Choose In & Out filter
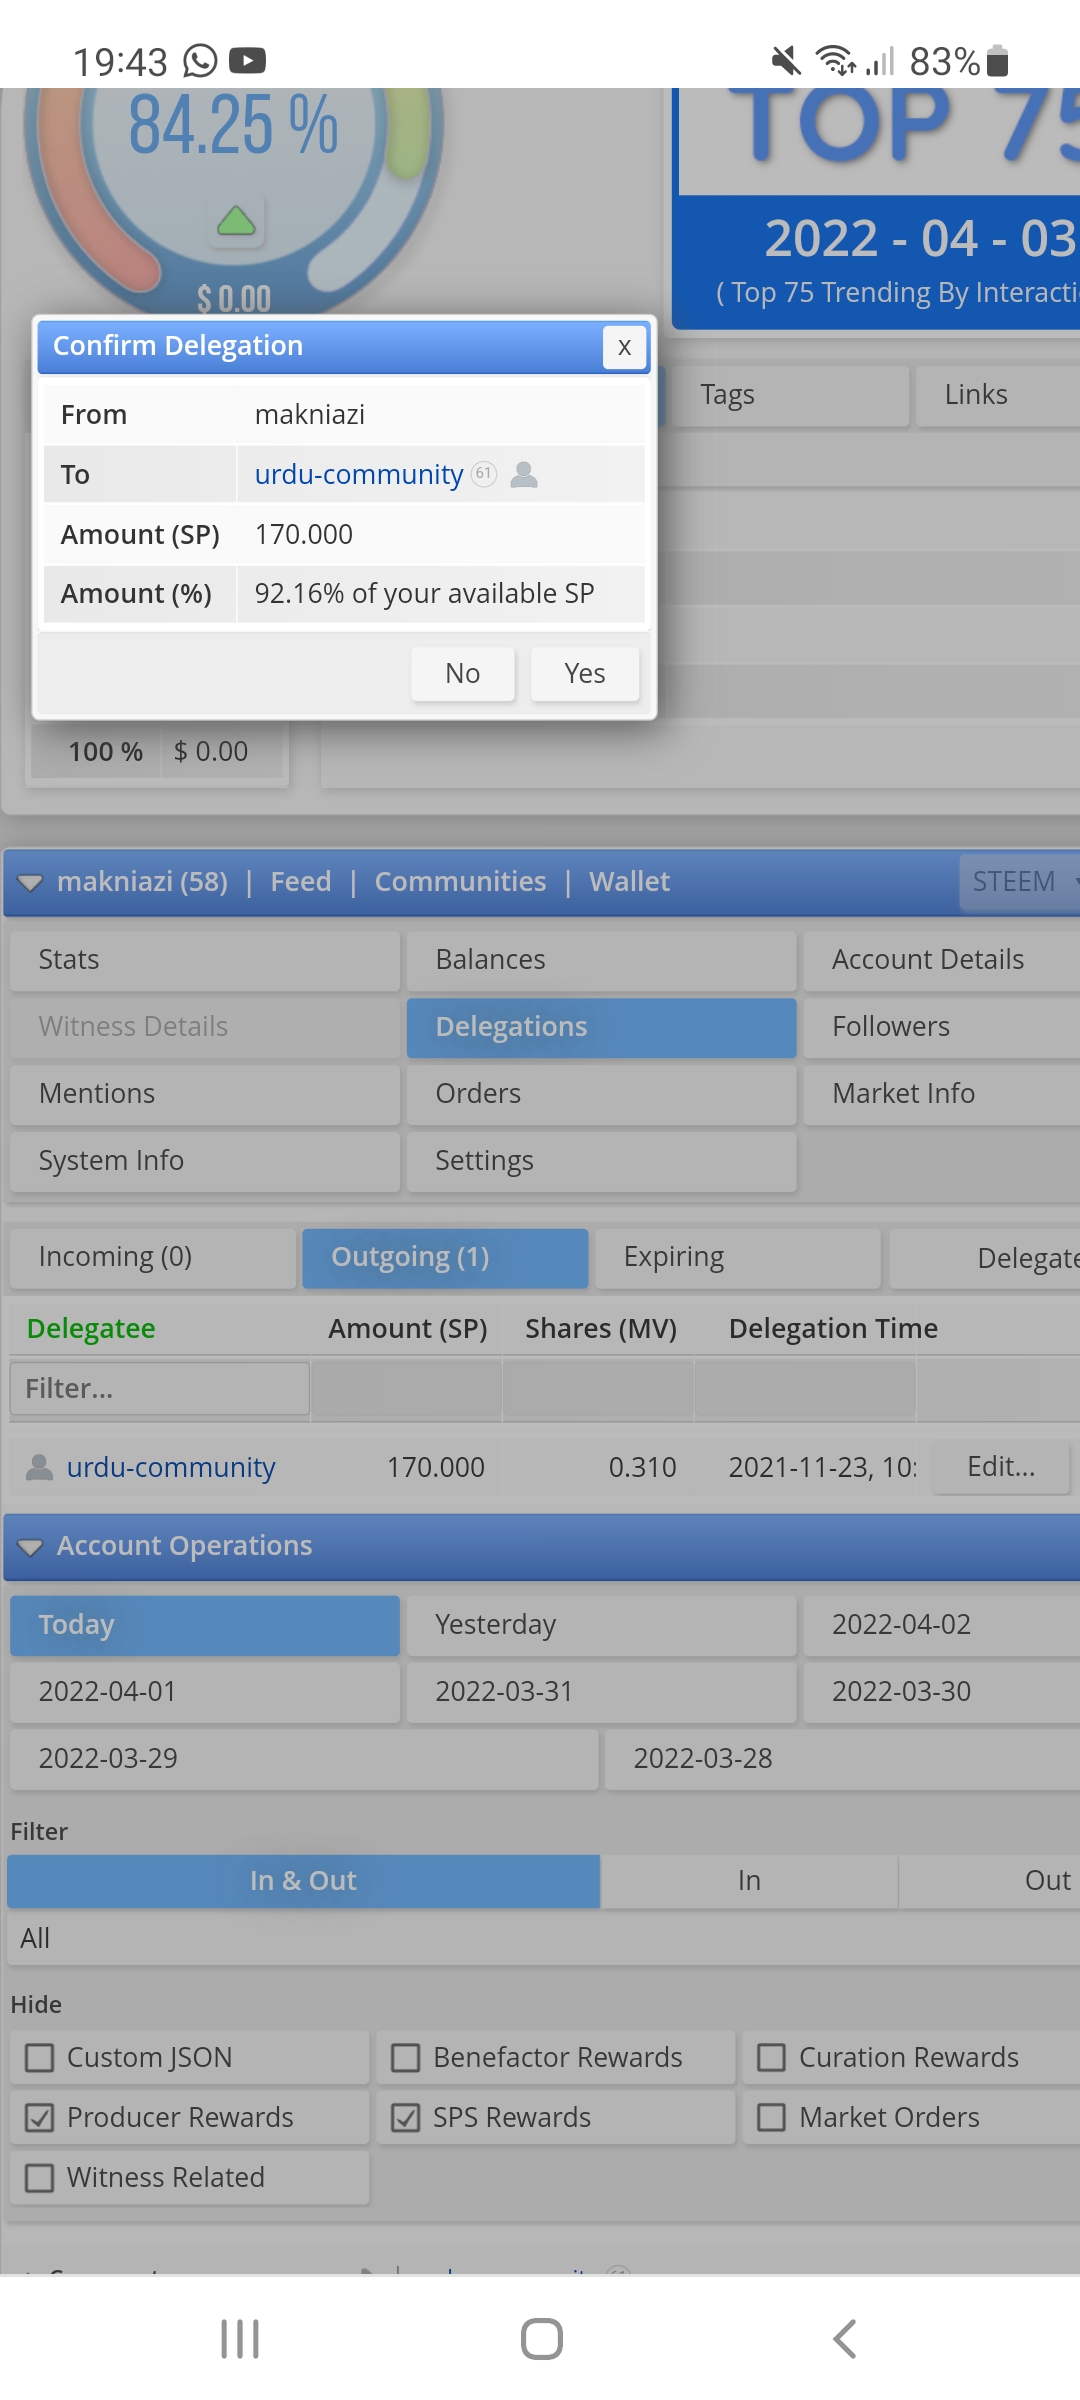 pyautogui.click(x=303, y=1881)
